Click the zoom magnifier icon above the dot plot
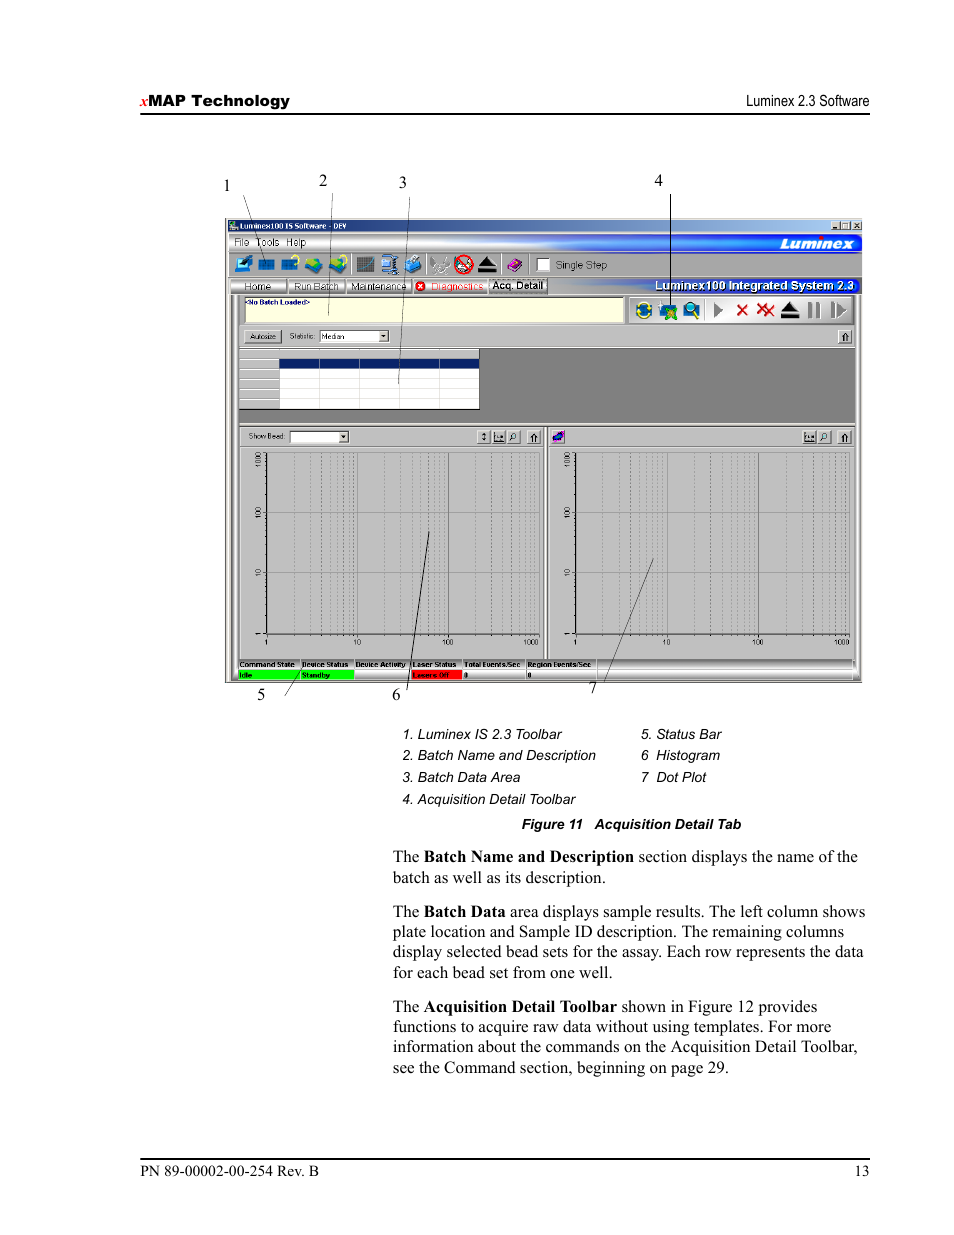The height and width of the screenshot is (1235, 954). point(825,437)
